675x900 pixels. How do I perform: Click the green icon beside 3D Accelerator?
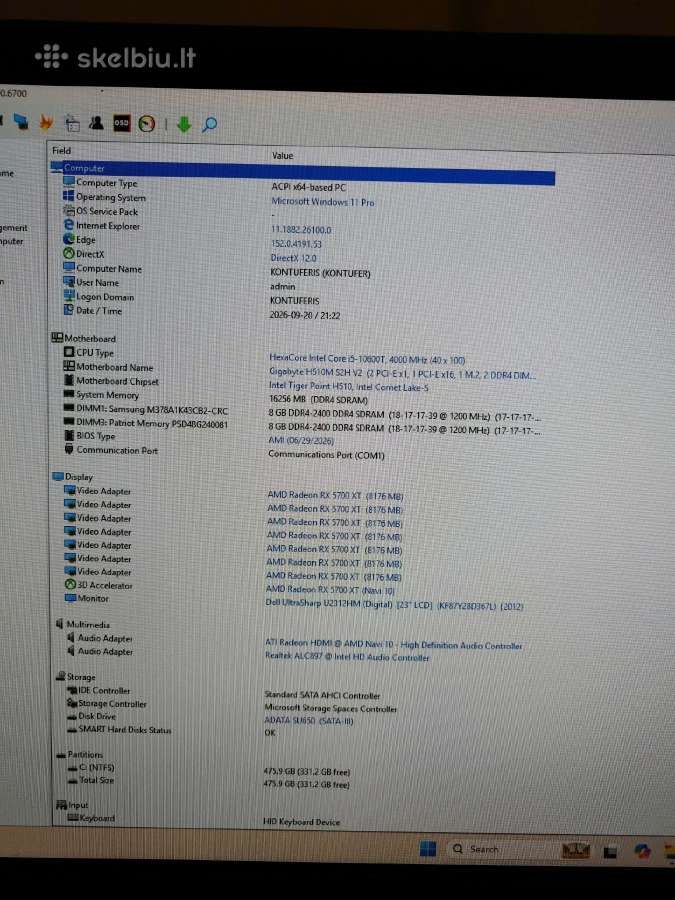tap(71, 584)
